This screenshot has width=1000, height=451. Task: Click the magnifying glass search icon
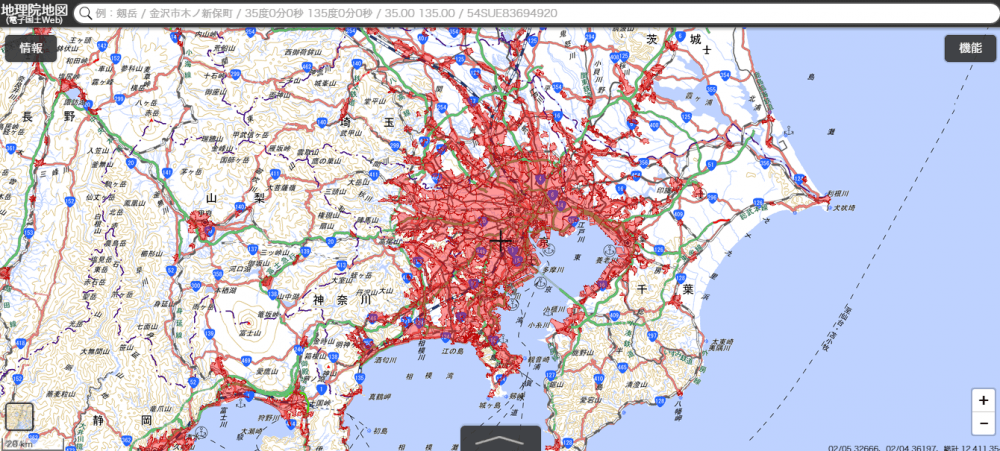coord(85,13)
